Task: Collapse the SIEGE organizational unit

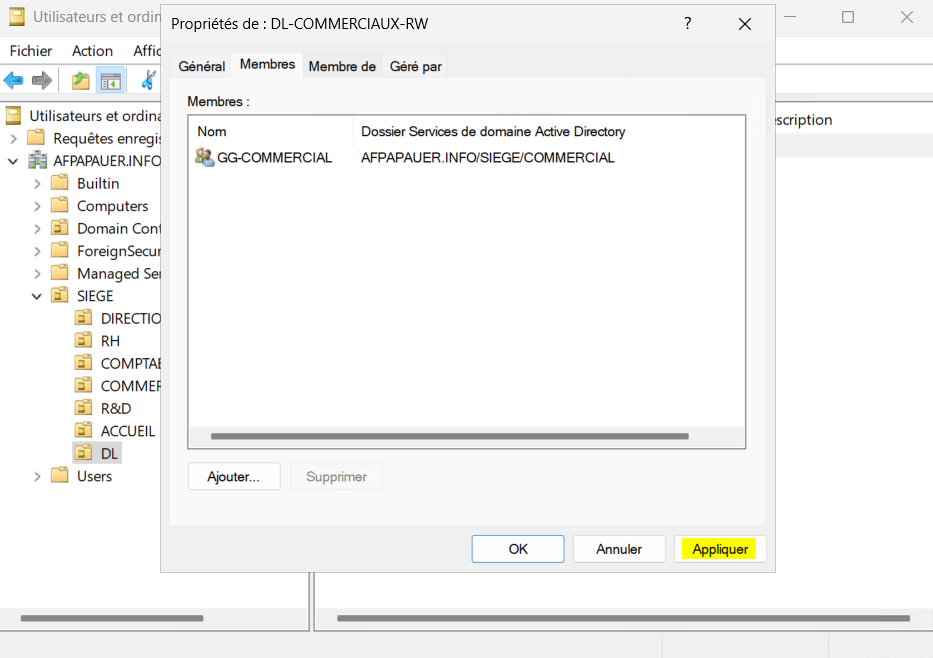Action: [38, 296]
